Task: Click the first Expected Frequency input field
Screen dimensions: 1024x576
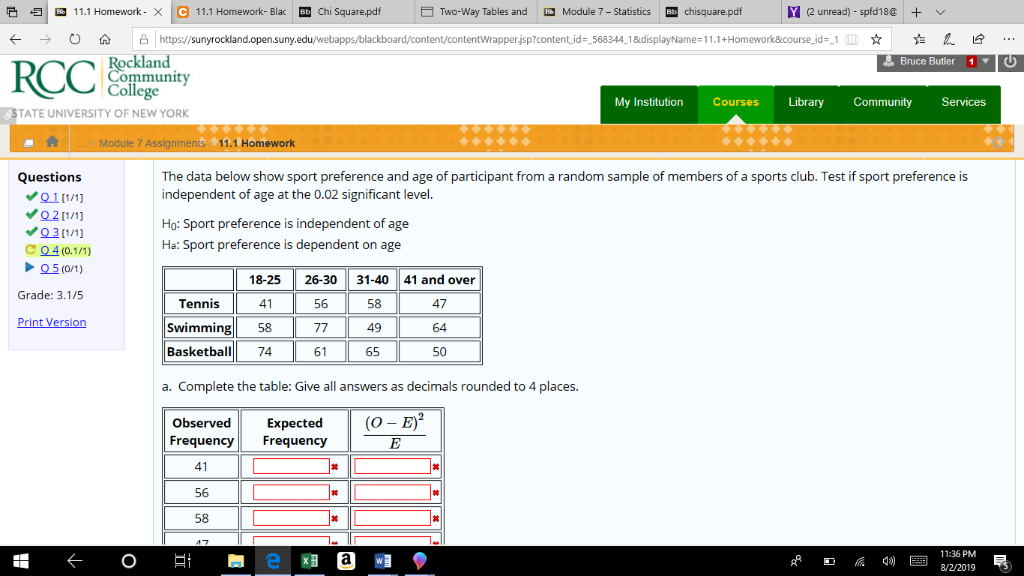Action: pyautogui.click(x=290, y=465)
